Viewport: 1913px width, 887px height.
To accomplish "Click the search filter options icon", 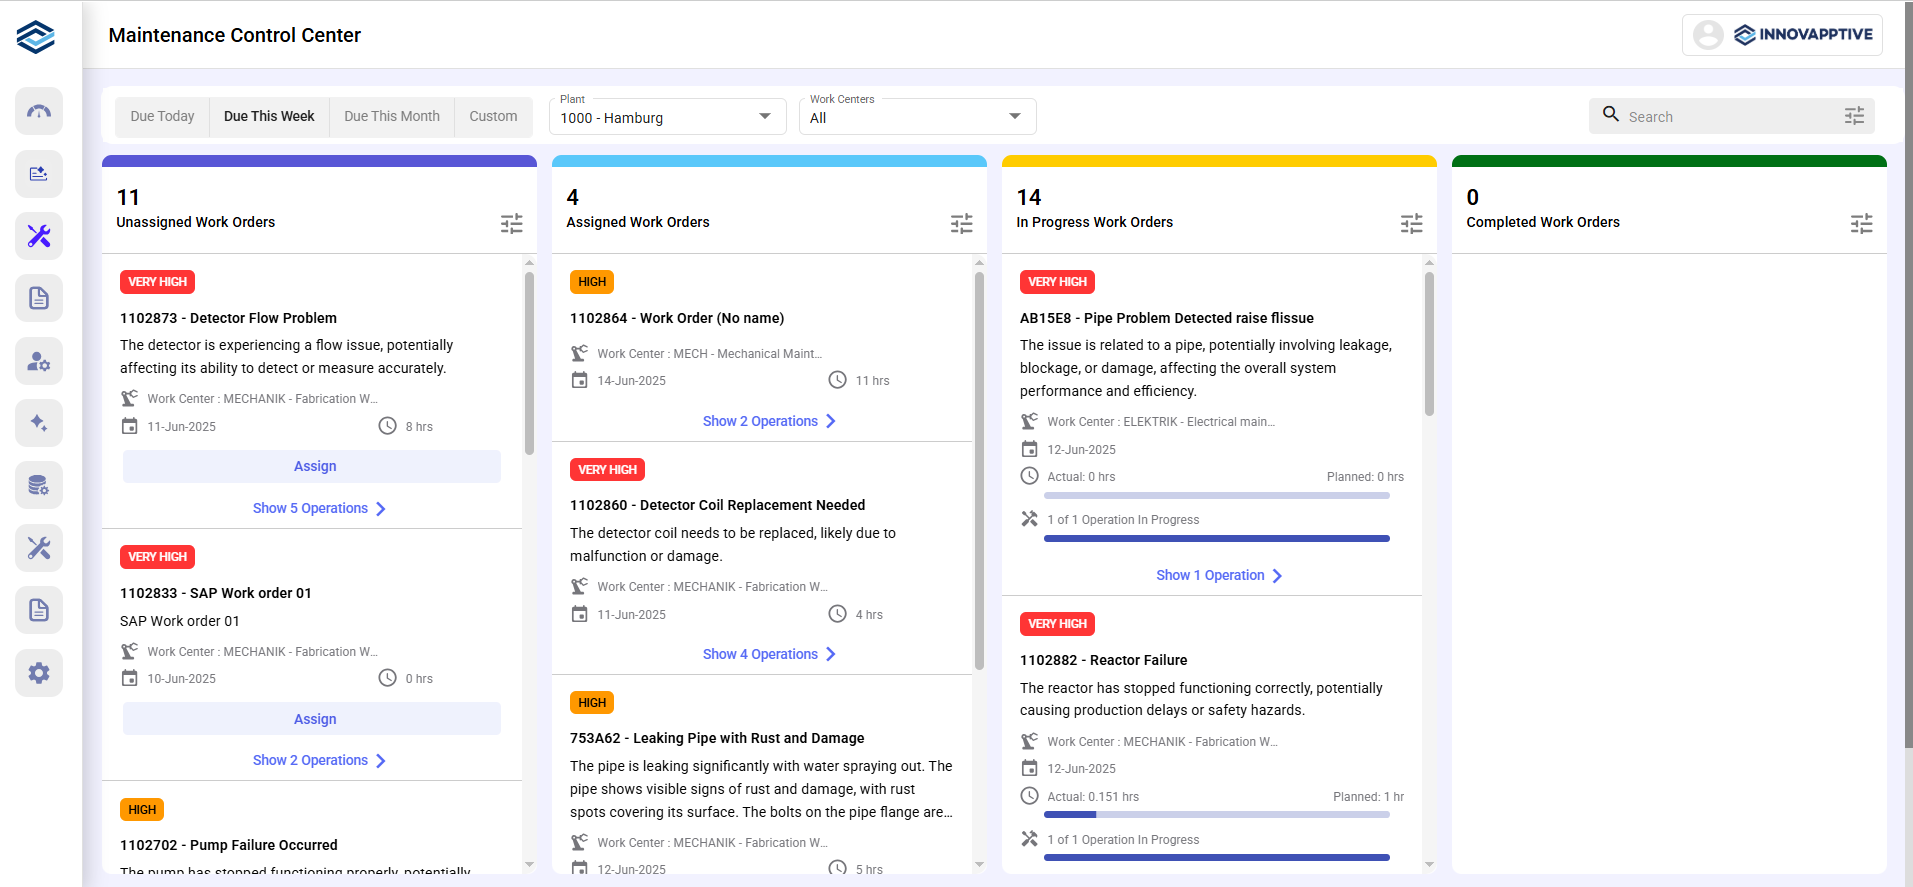I will 1854,116.
